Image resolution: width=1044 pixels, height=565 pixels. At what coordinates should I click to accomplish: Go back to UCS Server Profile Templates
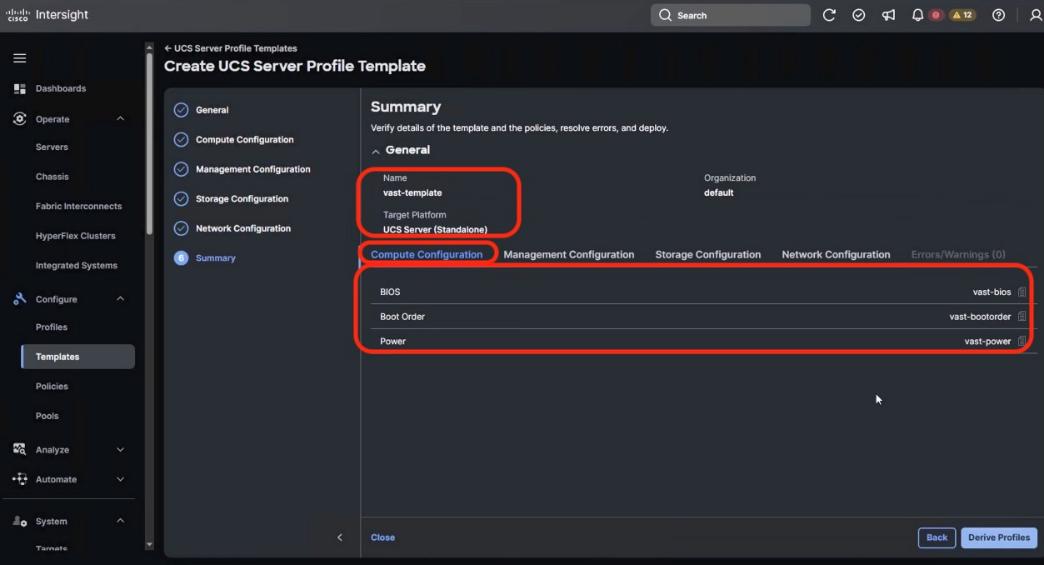point(230,48)
